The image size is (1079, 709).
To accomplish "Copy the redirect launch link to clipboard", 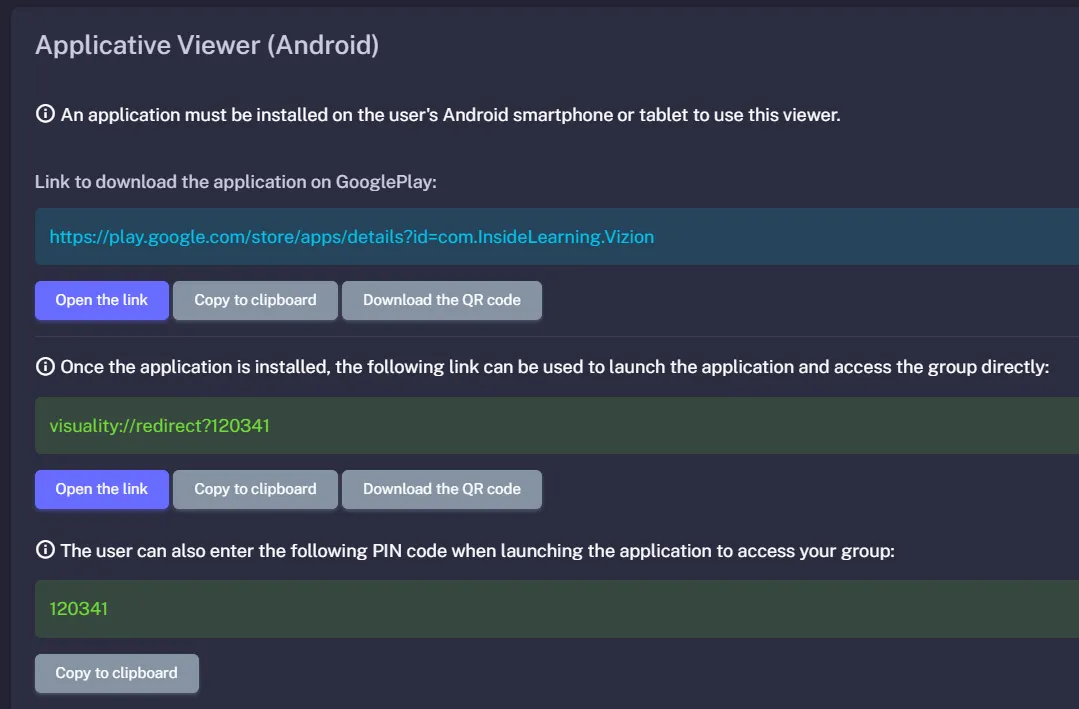I will point(254,489).
